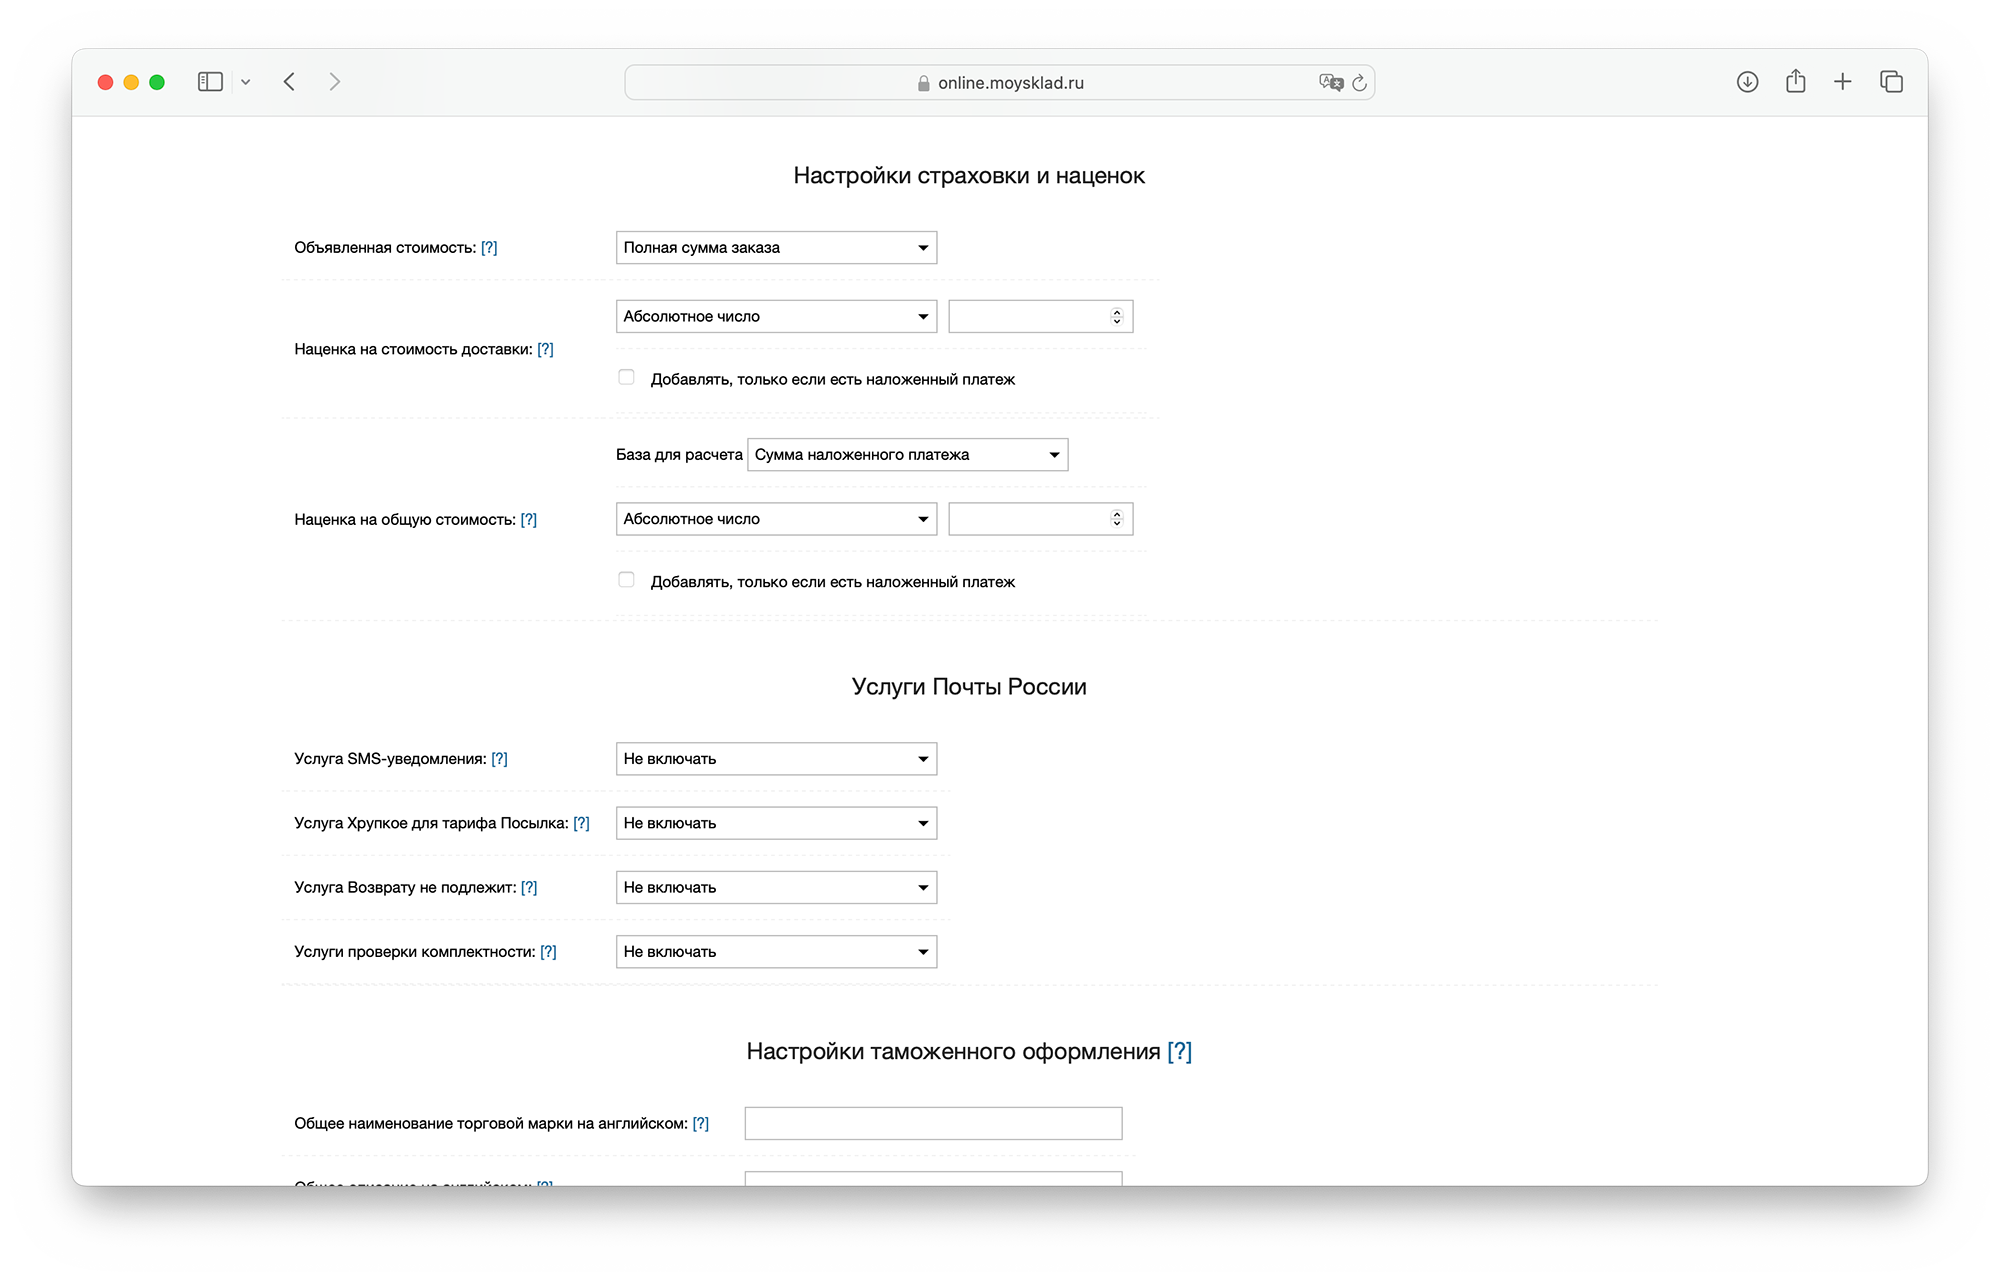Image resolution: width=2000 pixels, height=1281 pixels.
Task: Open the downloads icon in the toolbar
Action: [x=1747, y=82]
